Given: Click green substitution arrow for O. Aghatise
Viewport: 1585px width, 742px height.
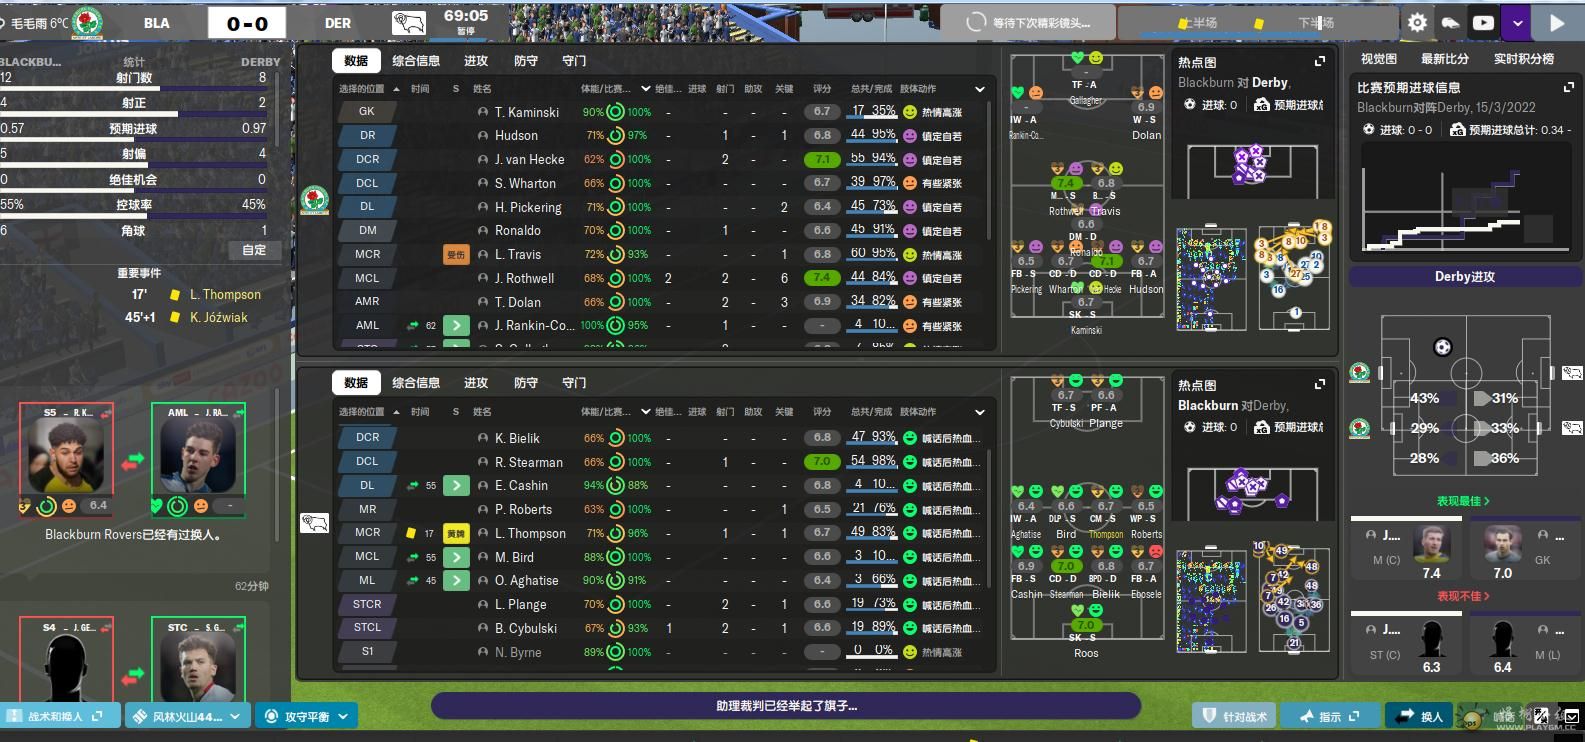Looking at the screenshot, I should click(x=456, y=580).
